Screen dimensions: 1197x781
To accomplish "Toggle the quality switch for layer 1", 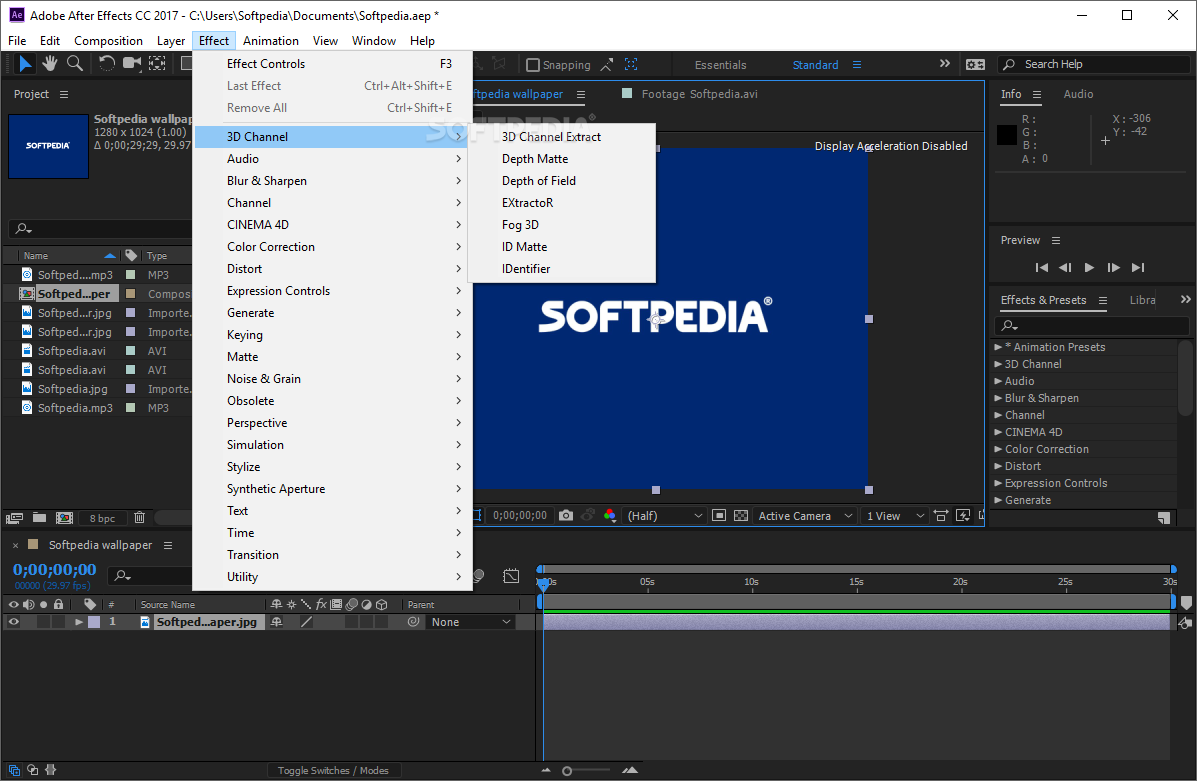I will click(306, 622).
